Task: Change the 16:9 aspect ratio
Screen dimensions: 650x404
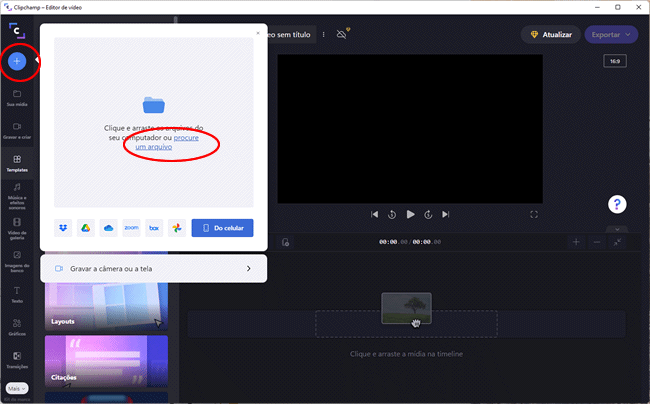Action: click(614, 62)
